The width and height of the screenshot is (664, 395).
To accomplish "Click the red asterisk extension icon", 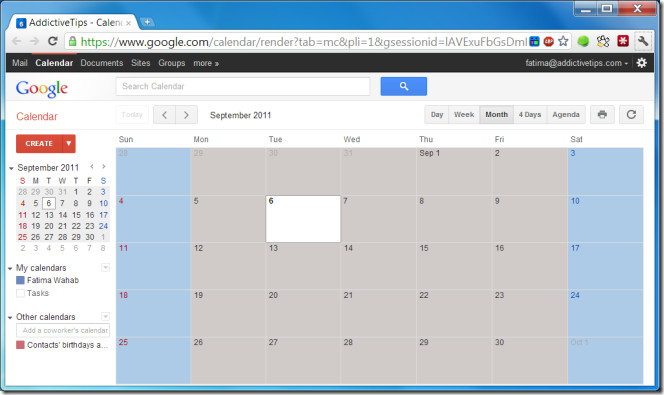I will tap(623, 41).
